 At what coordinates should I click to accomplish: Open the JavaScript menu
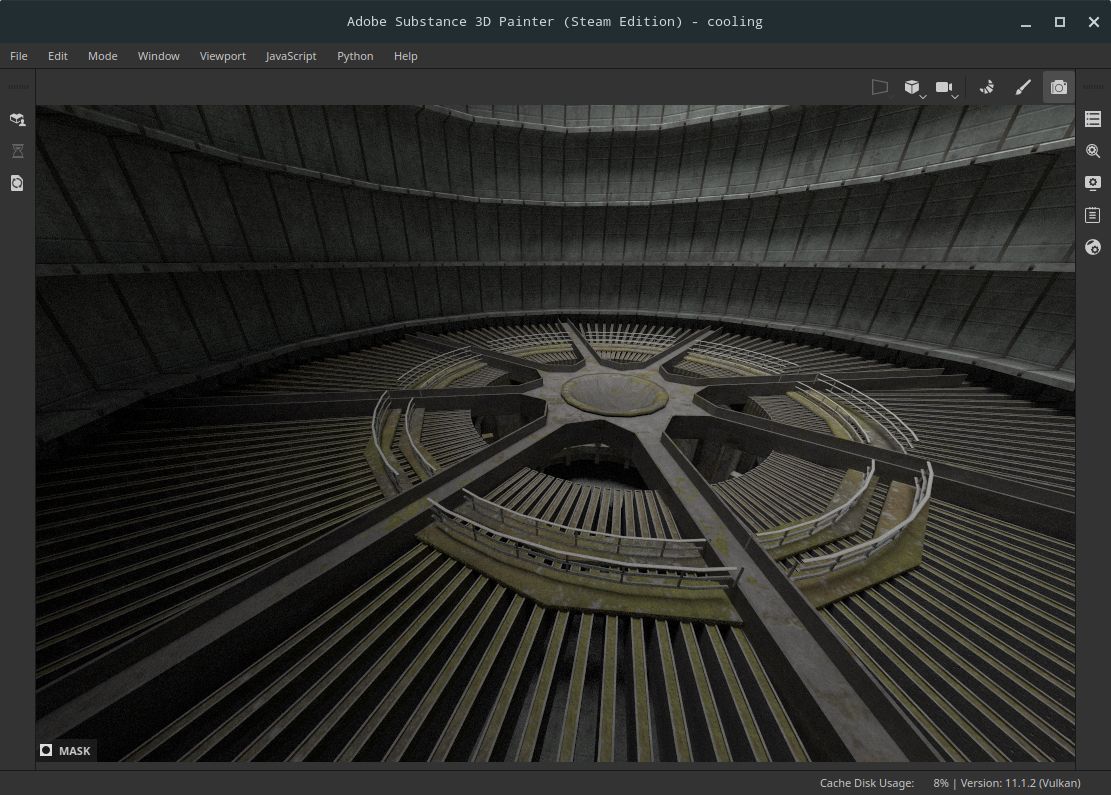tap(291, 56)
